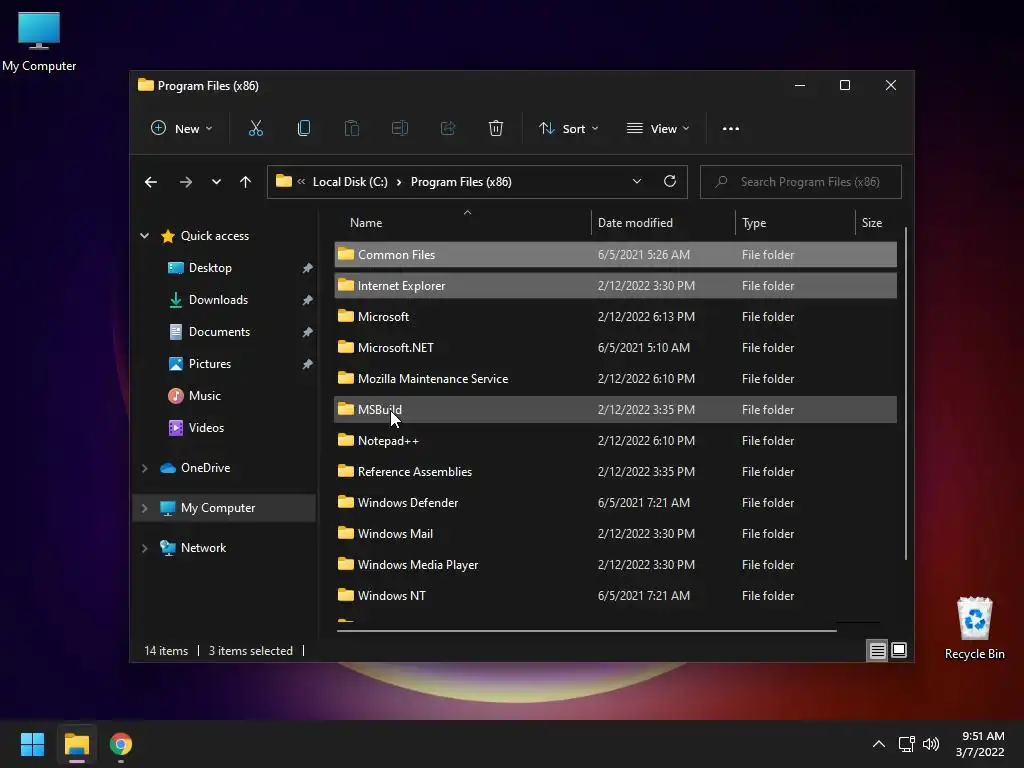Click the Paste clipboard icon
This screenshot has width=1024, height=768.
pos(351,129)
